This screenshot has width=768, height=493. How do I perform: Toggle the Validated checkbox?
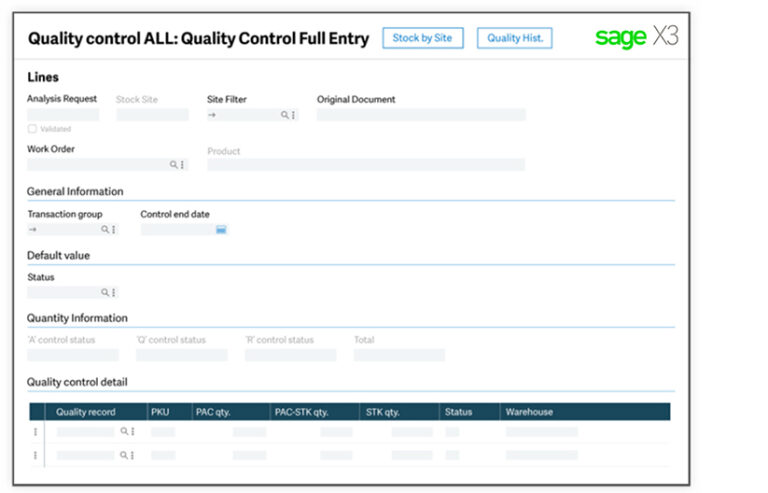32,129
